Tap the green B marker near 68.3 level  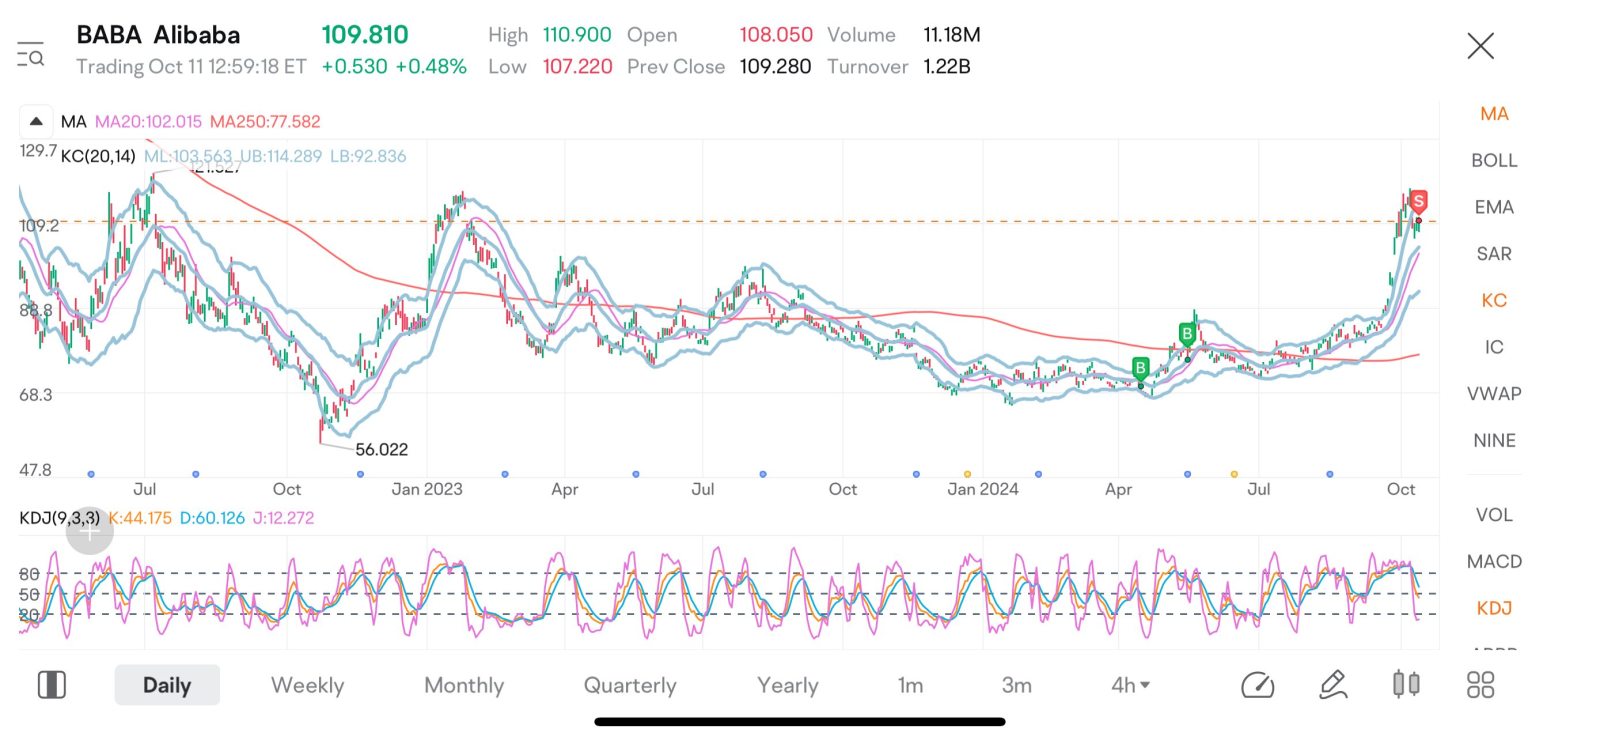point(1140,368)
